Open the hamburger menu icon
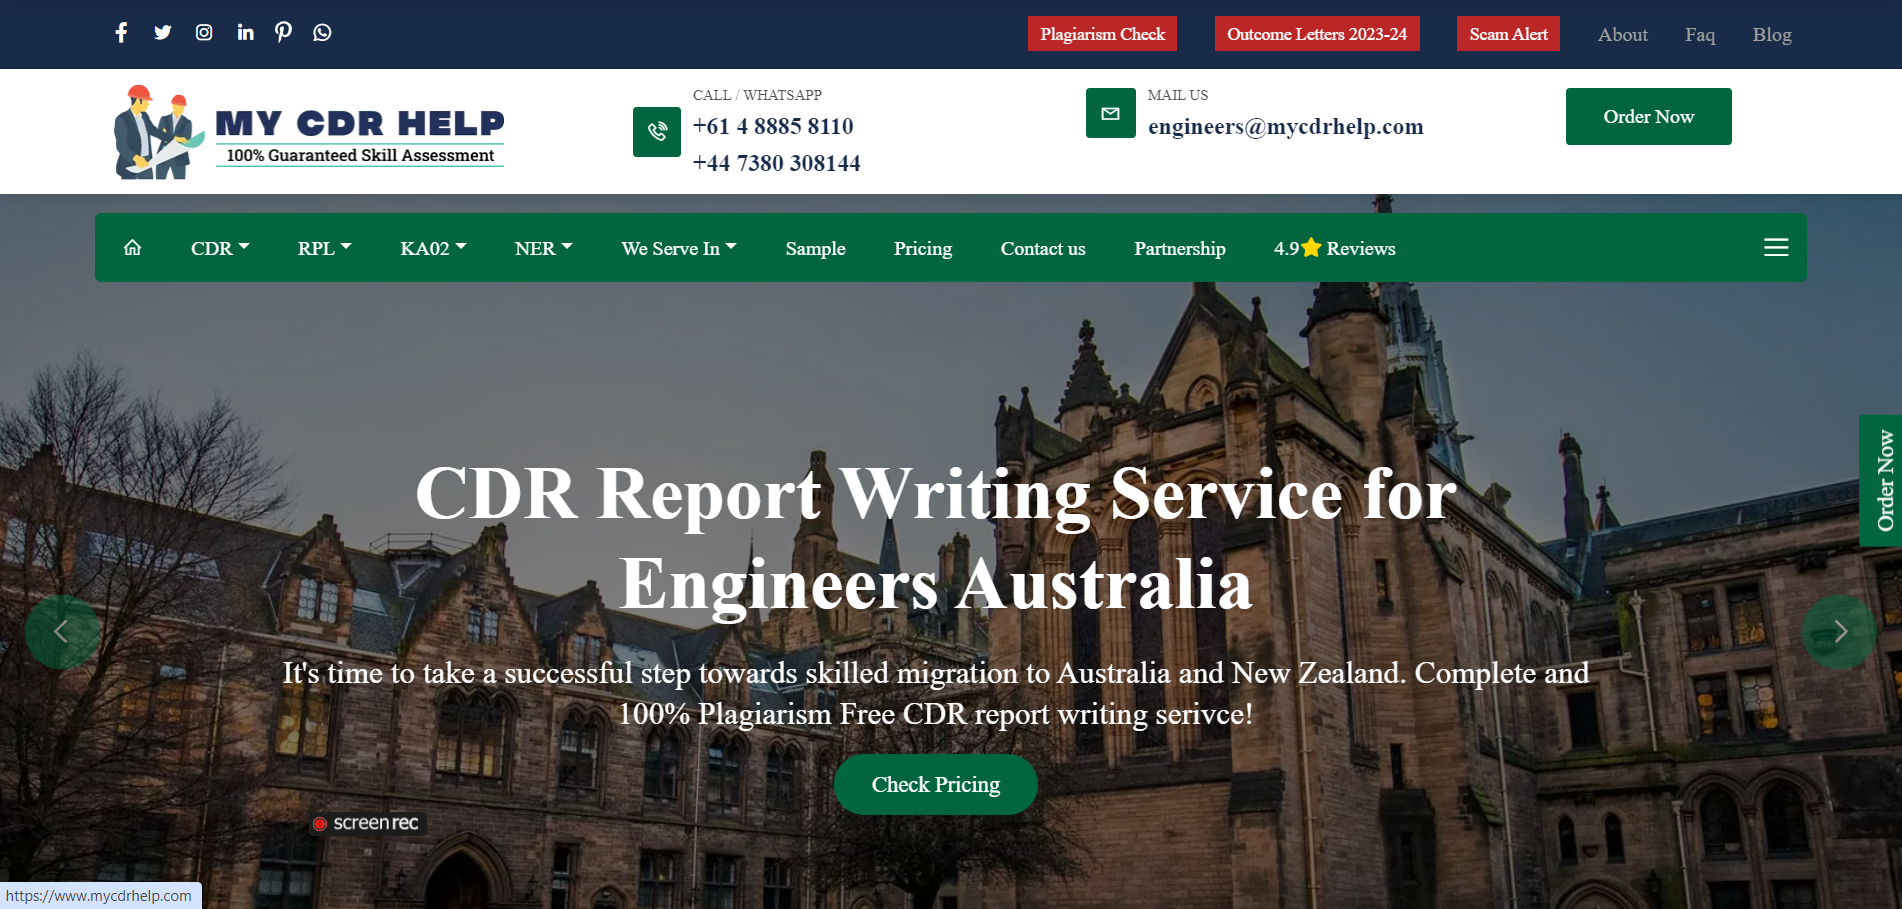This screenshot has height=909, width=1902. pyautogui.click(x=1775, y=248)
